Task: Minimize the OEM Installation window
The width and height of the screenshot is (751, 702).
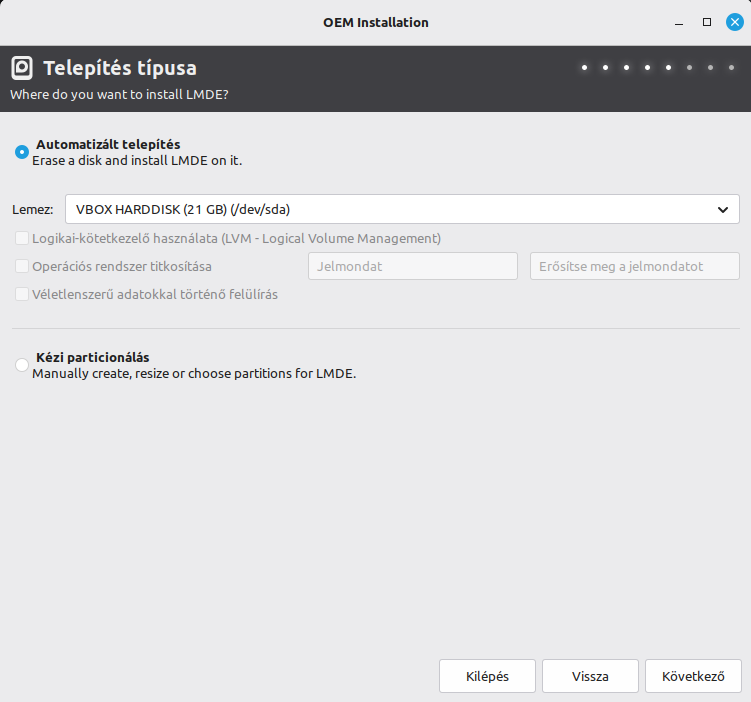Action: [680, 22]
